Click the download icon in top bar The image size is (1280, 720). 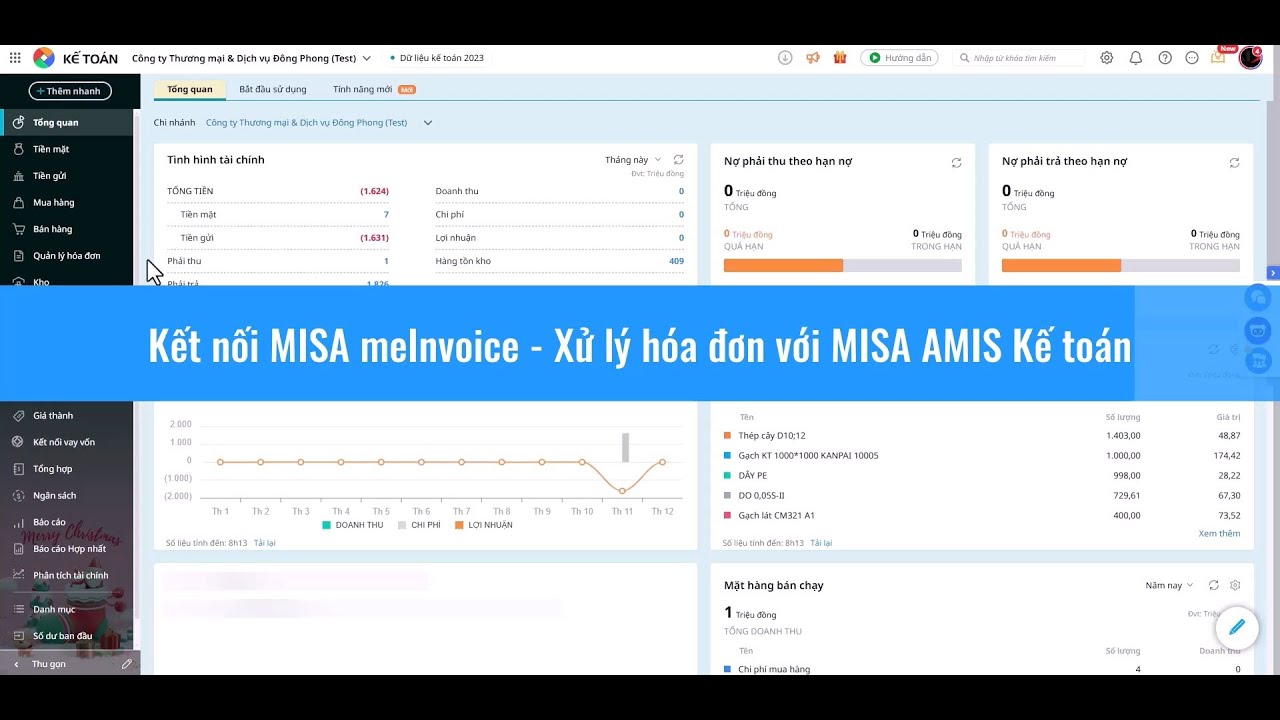[x=785, y=58]
